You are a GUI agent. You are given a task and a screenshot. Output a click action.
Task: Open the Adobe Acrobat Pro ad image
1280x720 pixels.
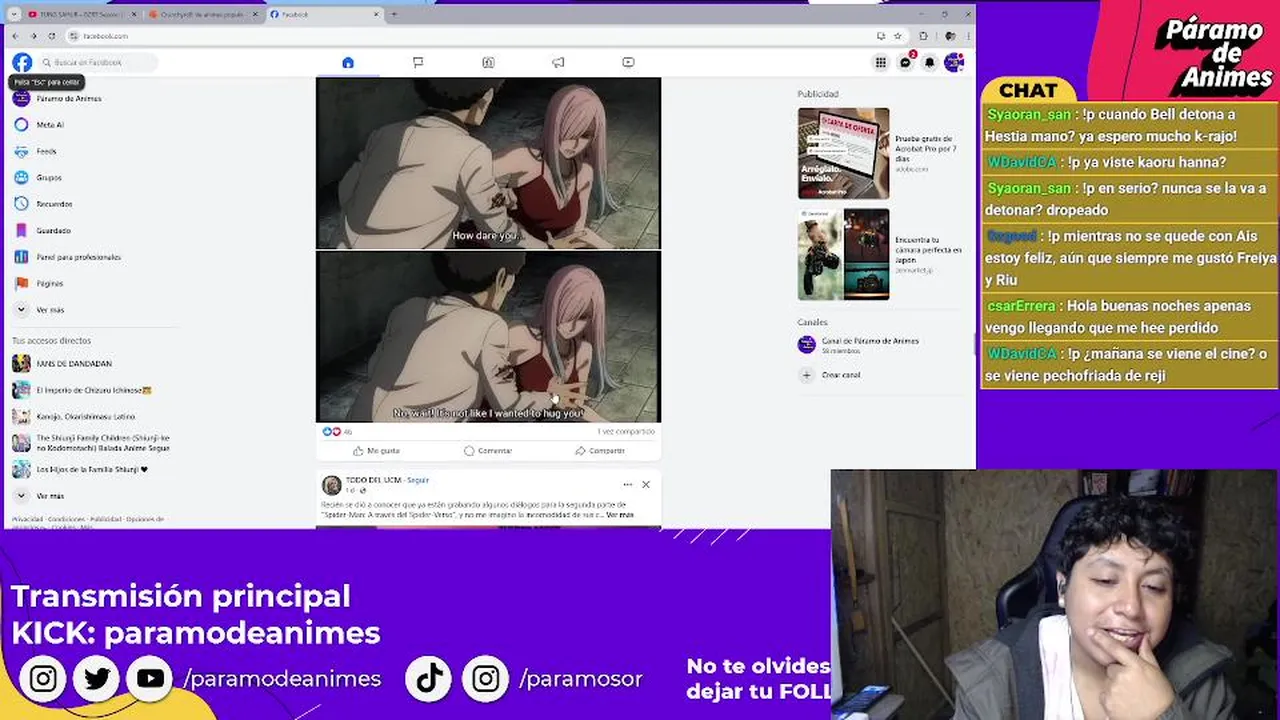click(843, 154)
